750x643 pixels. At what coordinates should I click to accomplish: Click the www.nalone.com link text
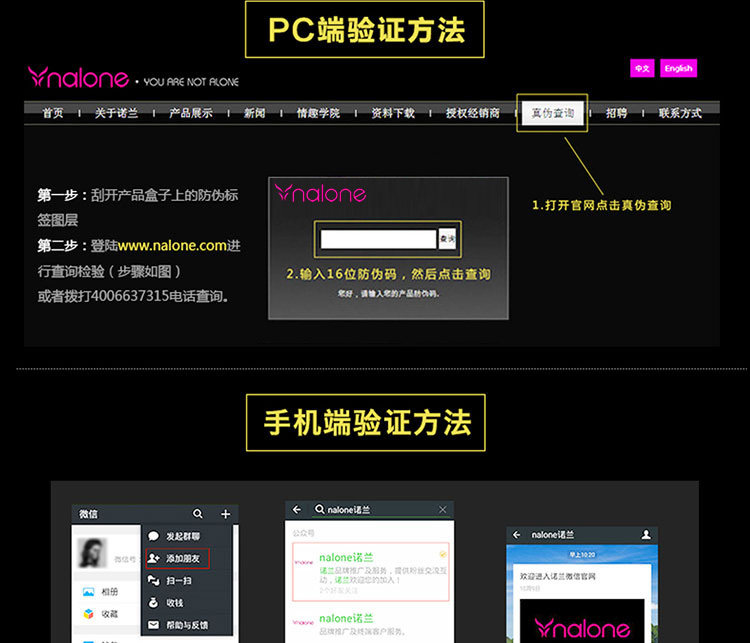pyautogui.click(x=172, y=245)
